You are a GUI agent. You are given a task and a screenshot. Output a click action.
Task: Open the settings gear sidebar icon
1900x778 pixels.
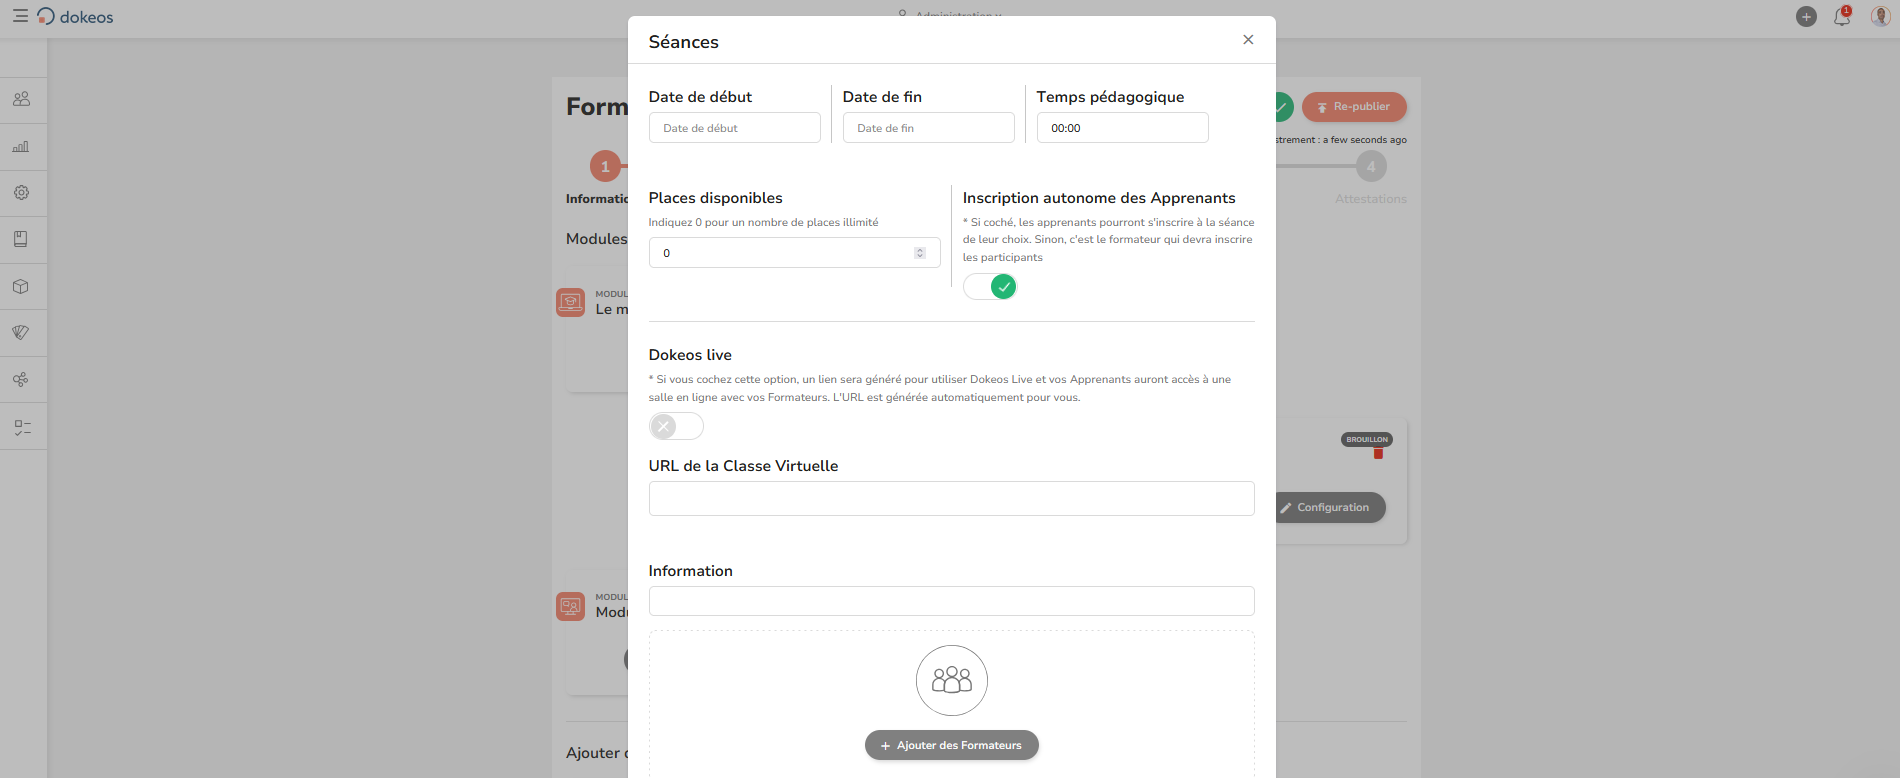21,192
